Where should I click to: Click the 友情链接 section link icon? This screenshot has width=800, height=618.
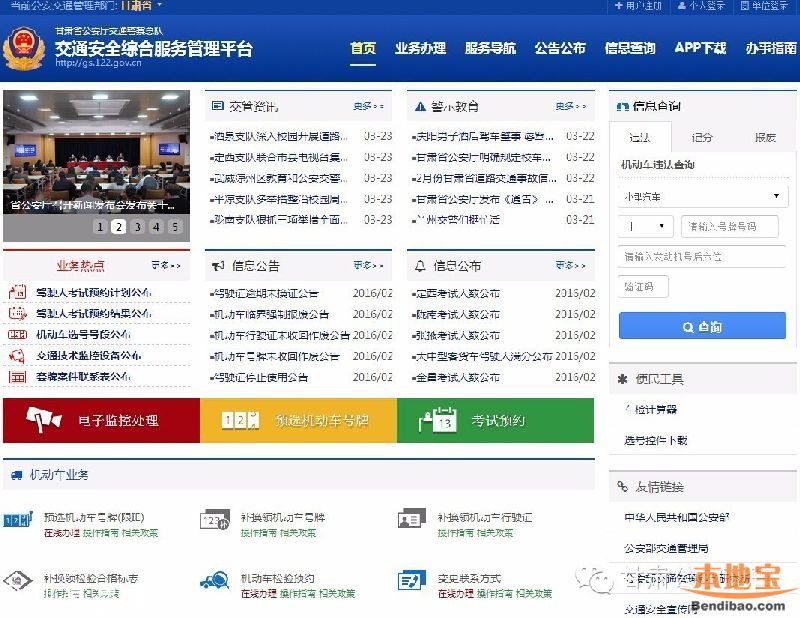[622, 486]
